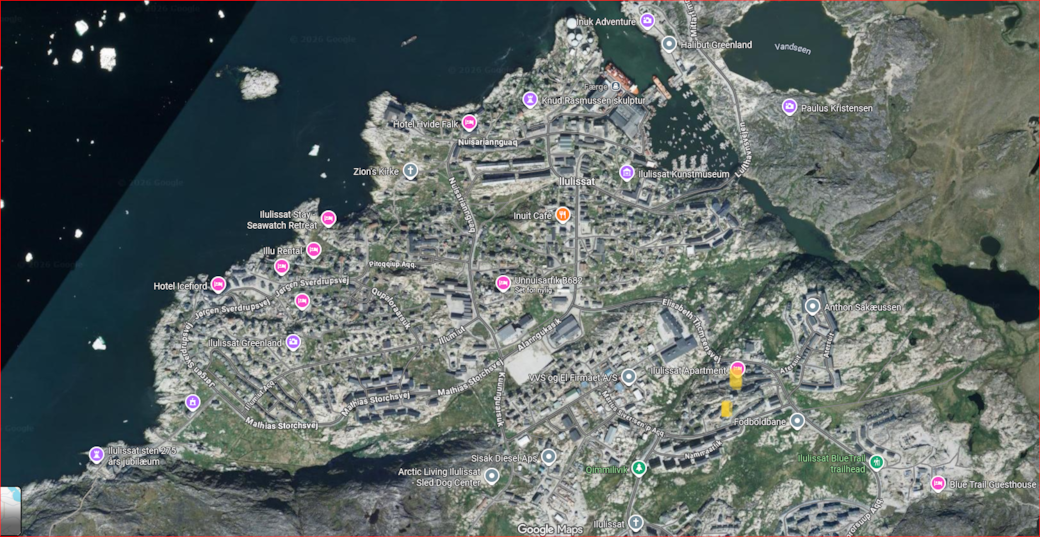
Task: Click the Paulus Kristensen photo pin
Action: pyautogui.click(x=789, y=106)
